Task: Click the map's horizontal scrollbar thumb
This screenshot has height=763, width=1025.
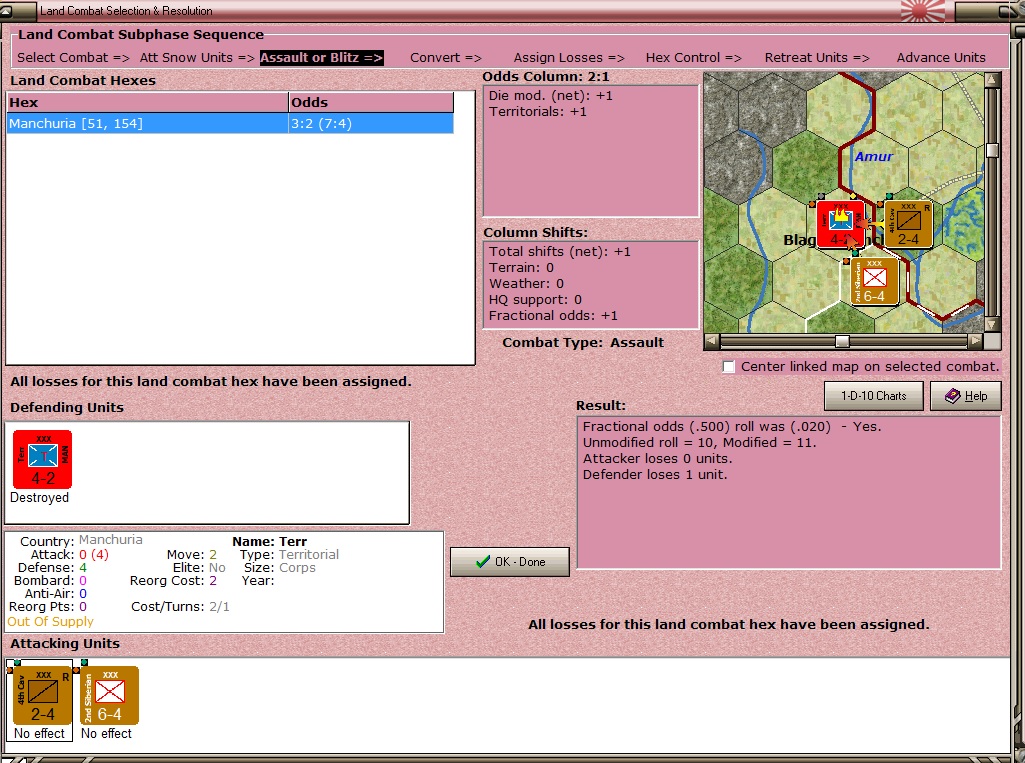Action: [x=843, y=341]
